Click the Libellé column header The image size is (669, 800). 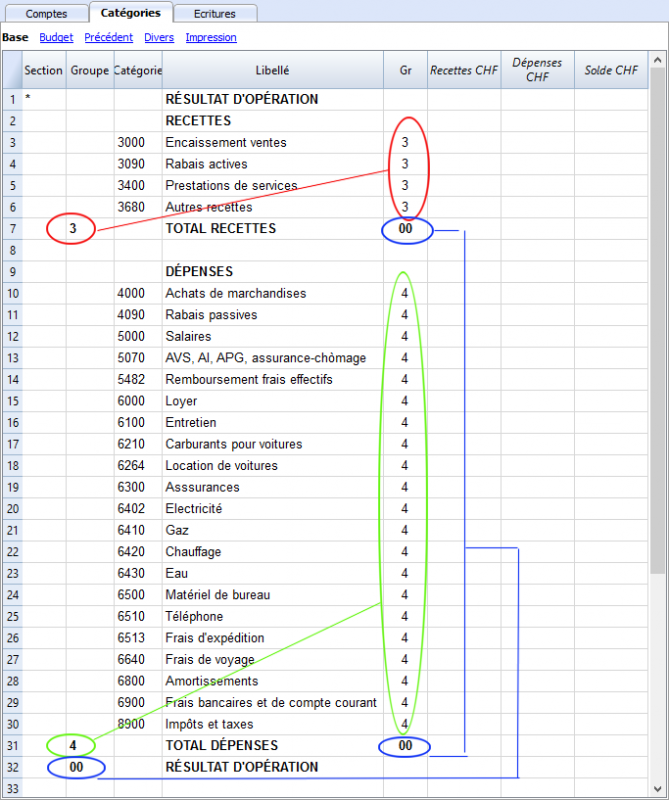click(x=272, y=71)
